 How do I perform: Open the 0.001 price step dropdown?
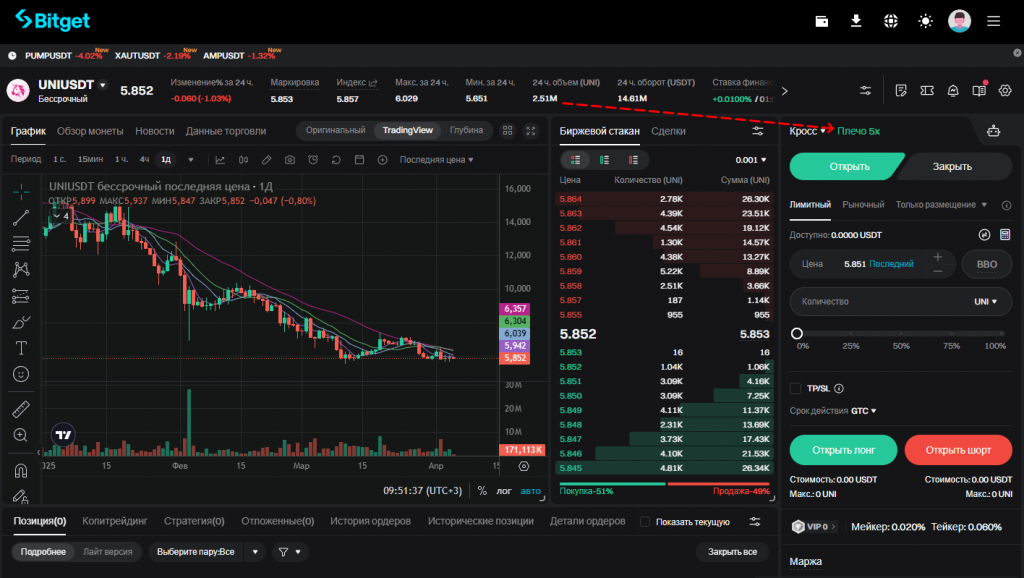[x=750, y=160]
